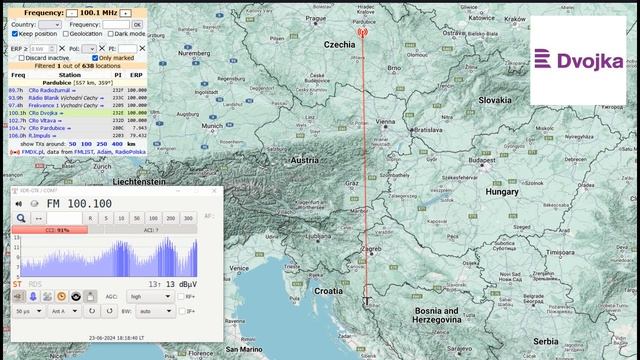Uncheck the Only marked checkbox
This screenshot has width=640, height=360.
point(95,58)
